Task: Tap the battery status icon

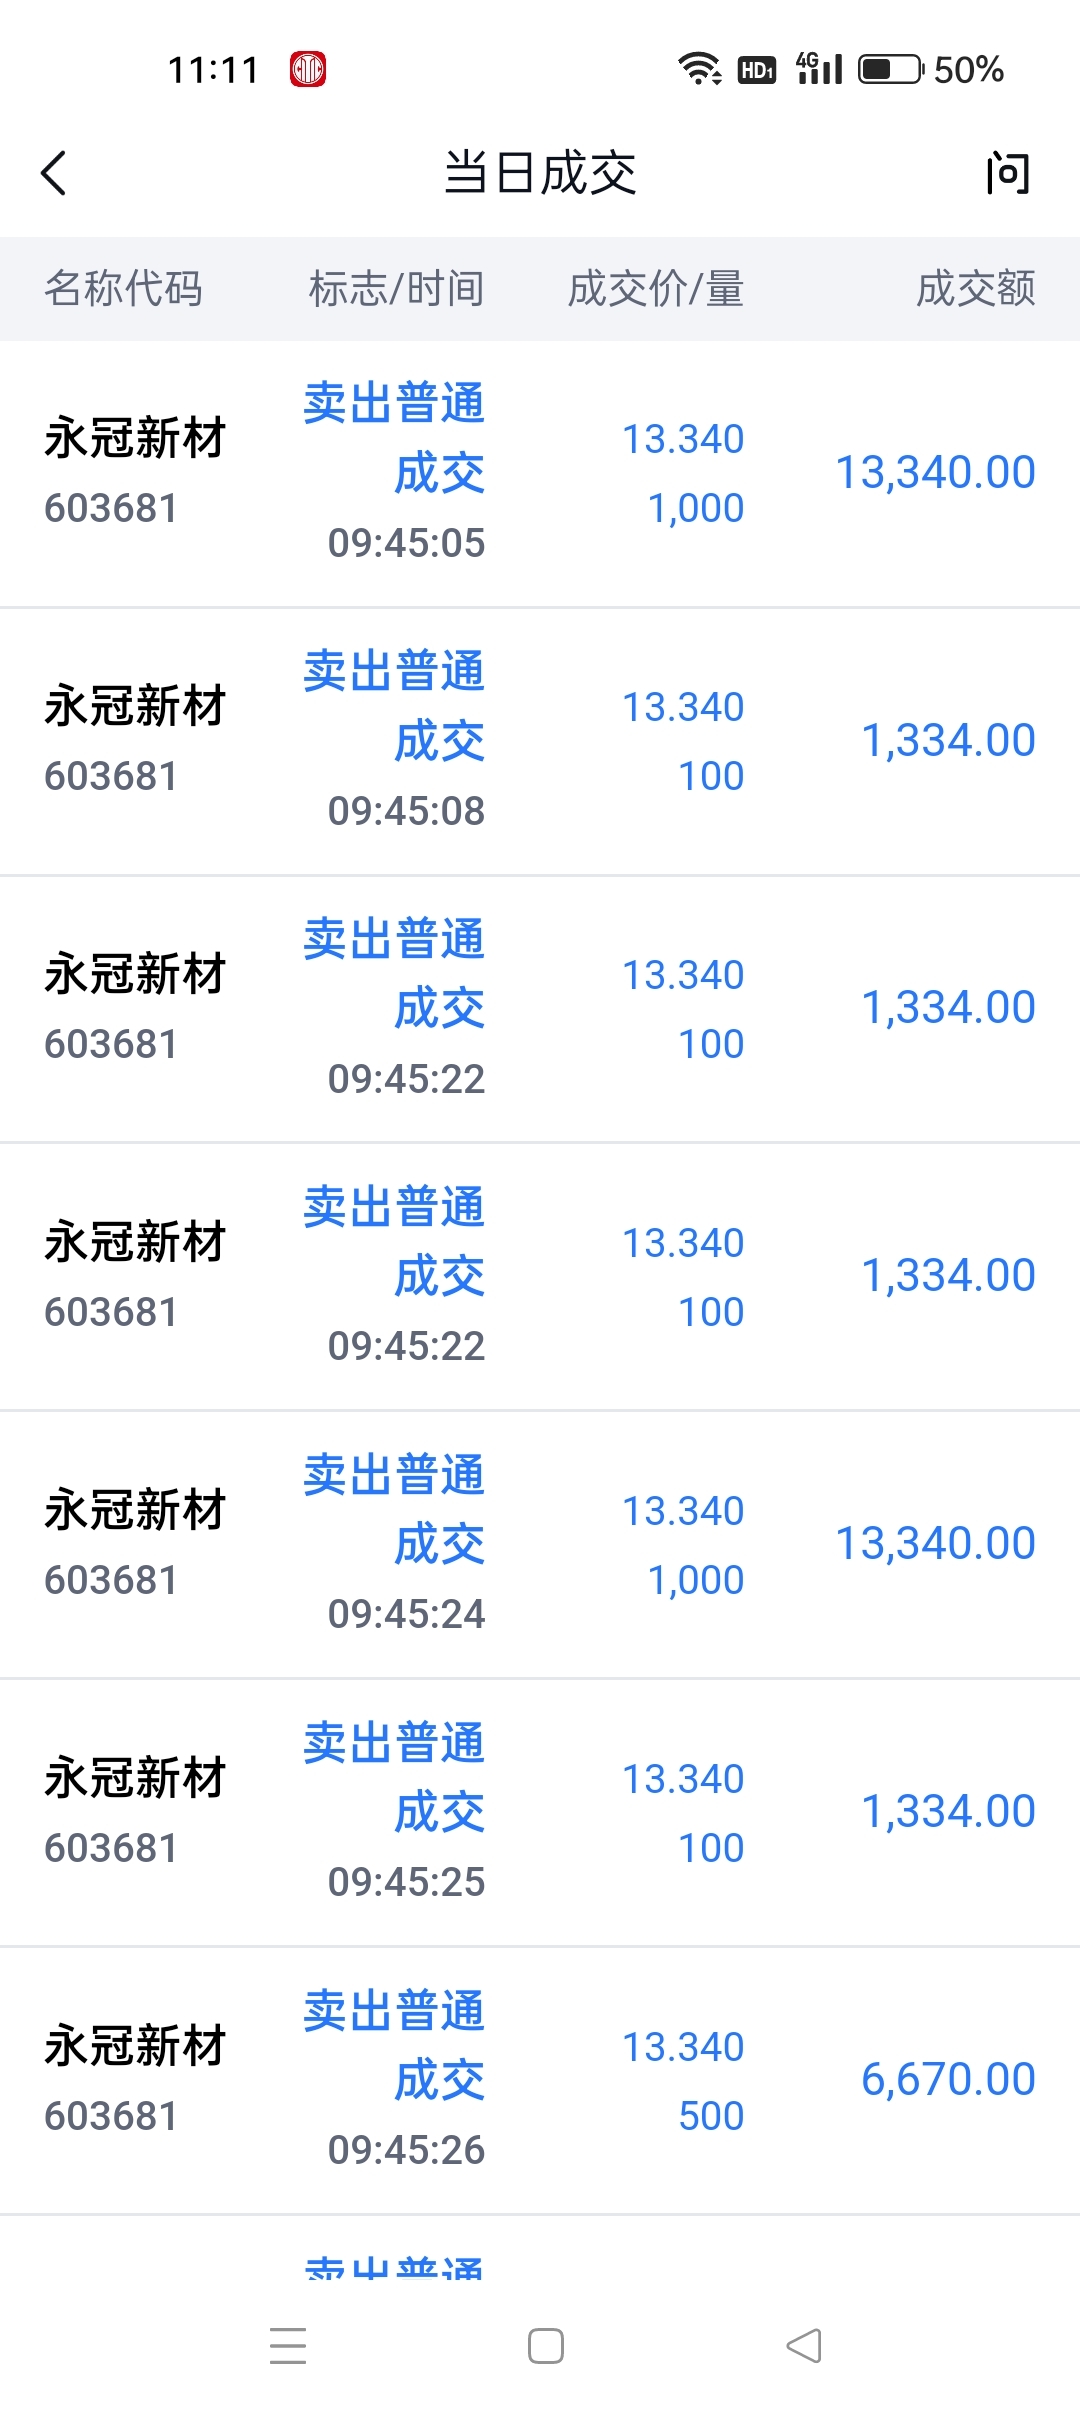Action: coord(891,69)
